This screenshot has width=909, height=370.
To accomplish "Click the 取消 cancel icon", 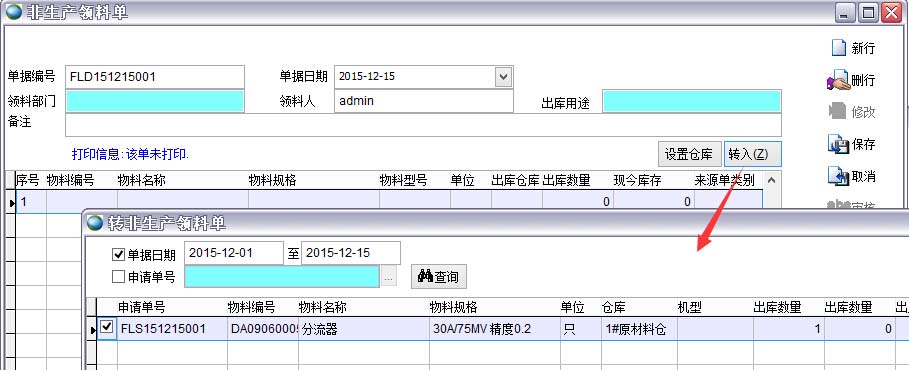I will [x=838, y=176].
